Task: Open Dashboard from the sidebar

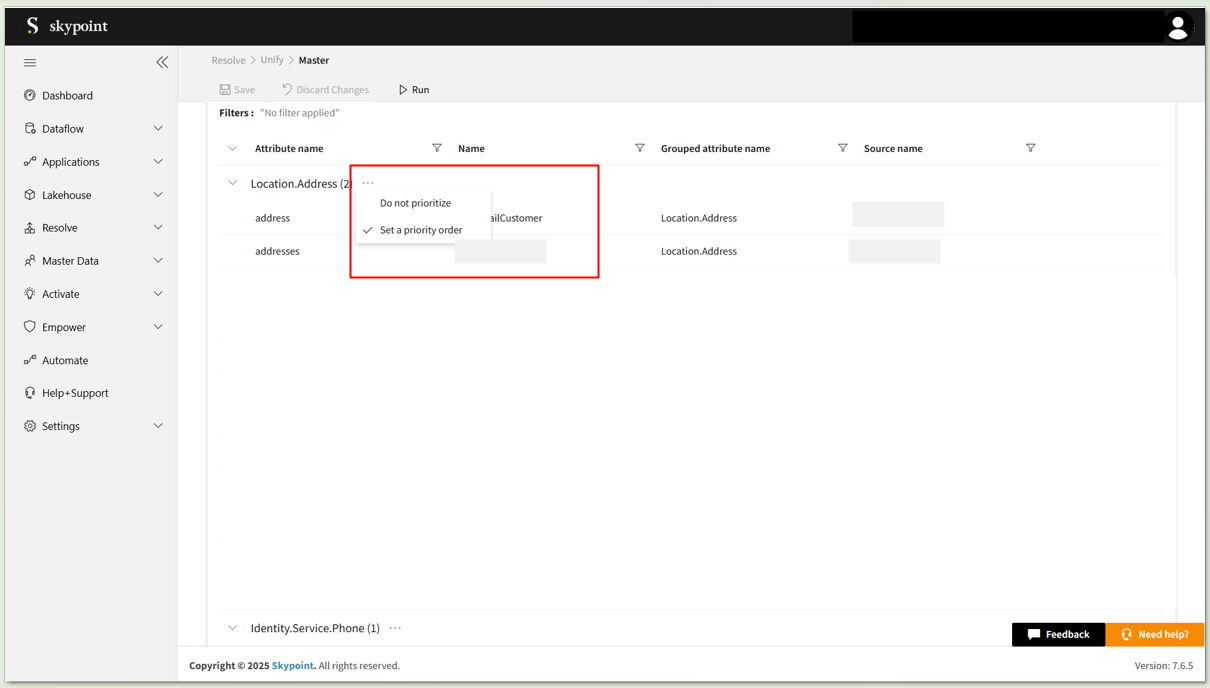Action: (67, 96)
